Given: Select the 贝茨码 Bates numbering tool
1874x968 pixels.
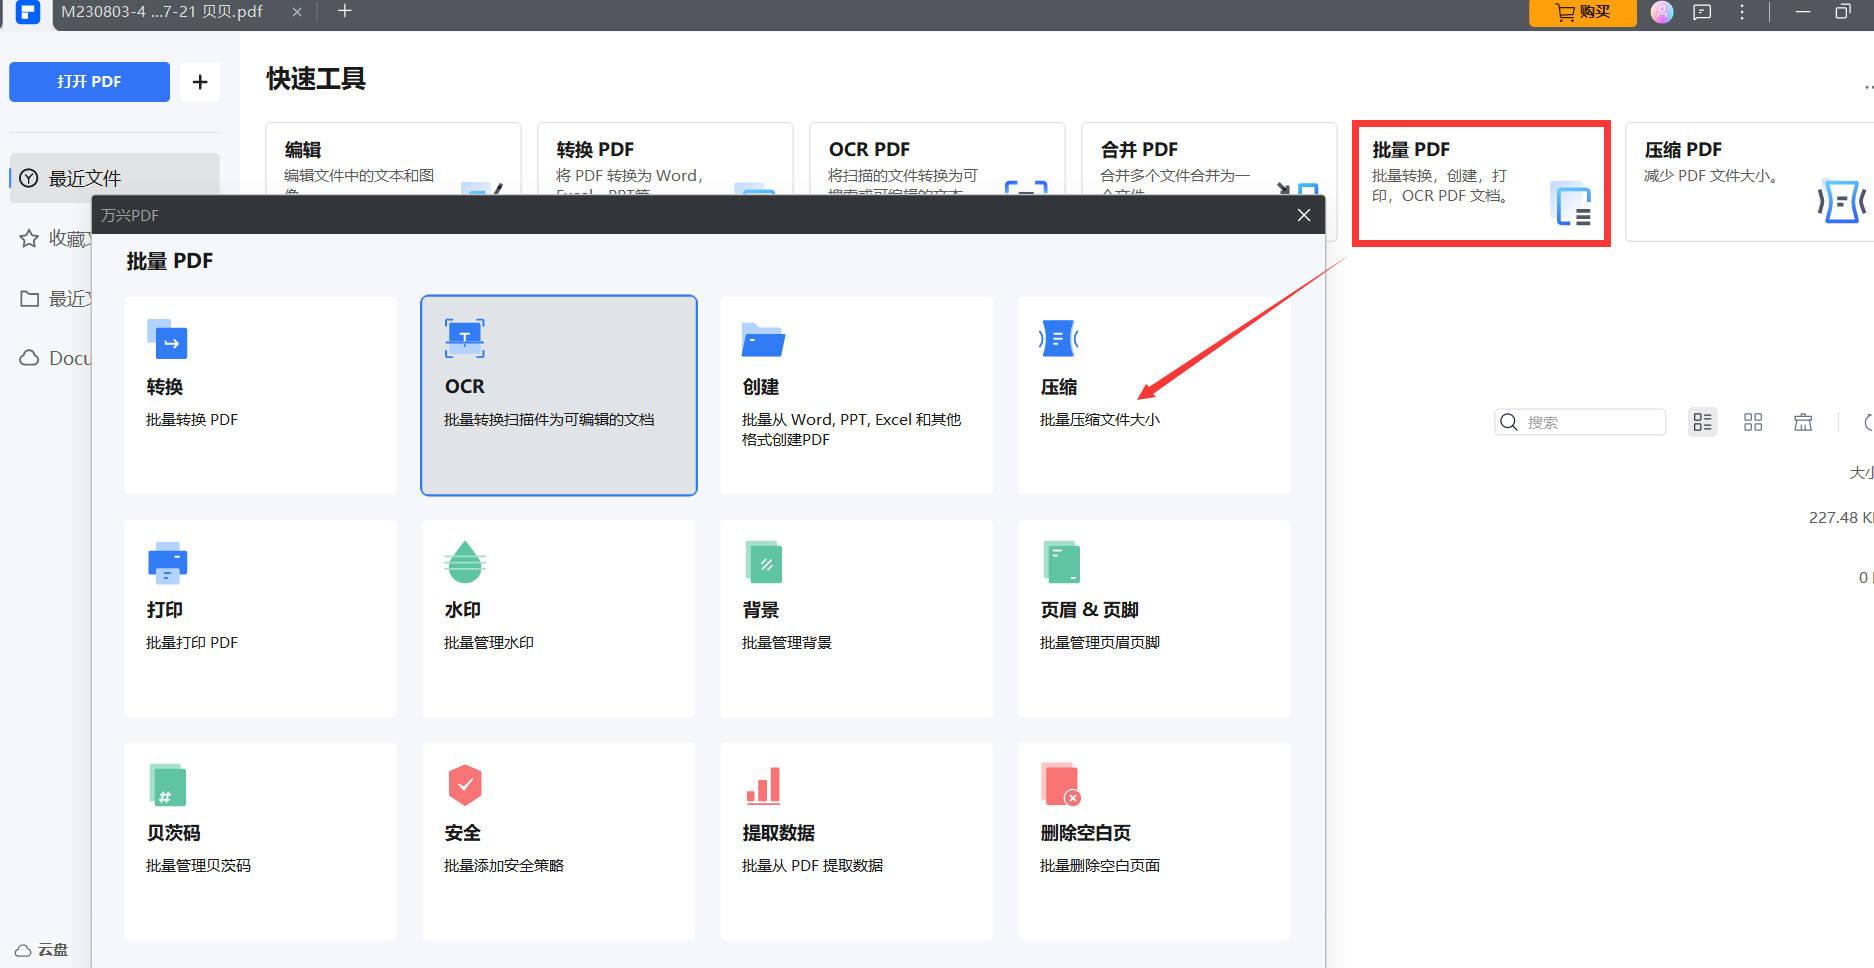Looking at the screenshot, I should coord(260,840).
